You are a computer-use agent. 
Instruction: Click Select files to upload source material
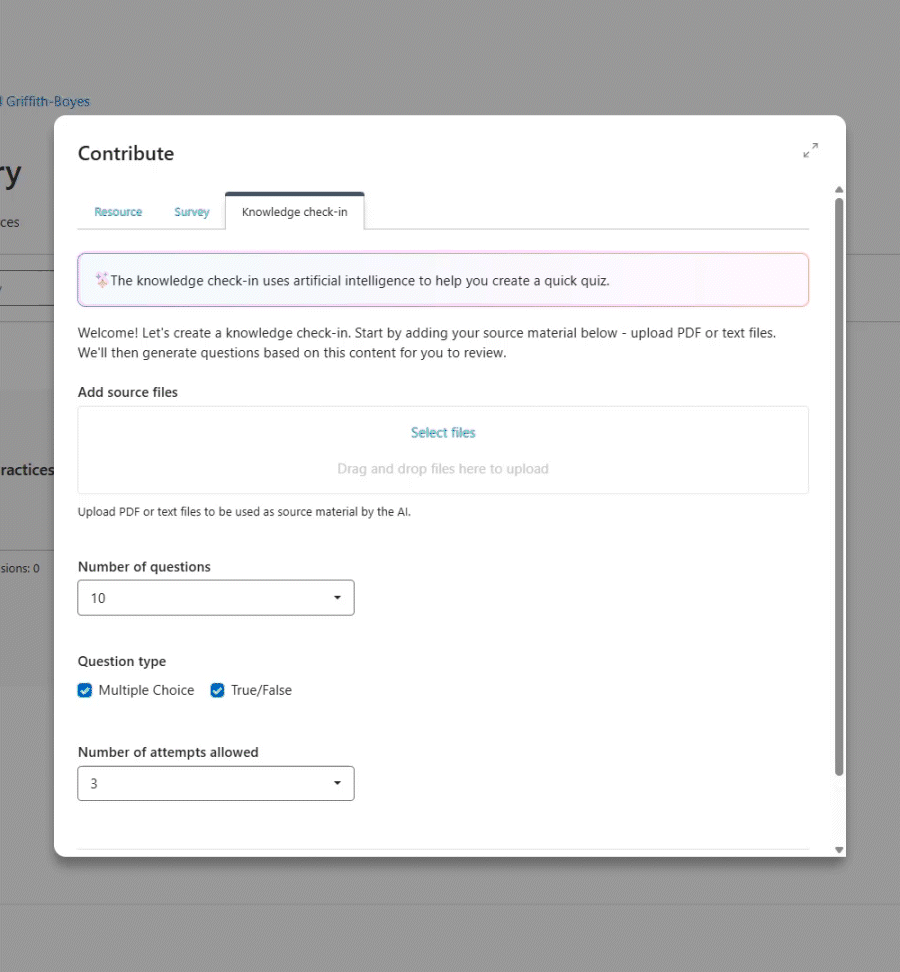[443, 432]
